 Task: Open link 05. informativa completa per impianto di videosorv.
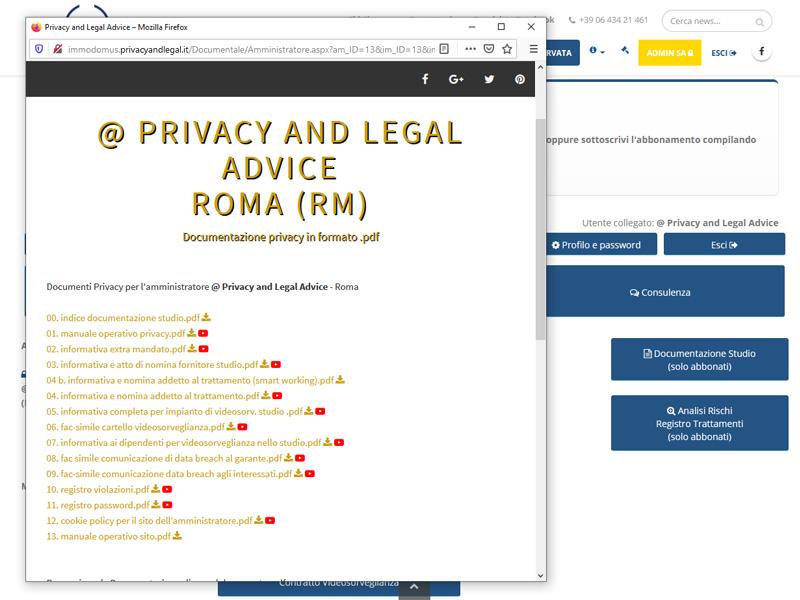[174, 411]
